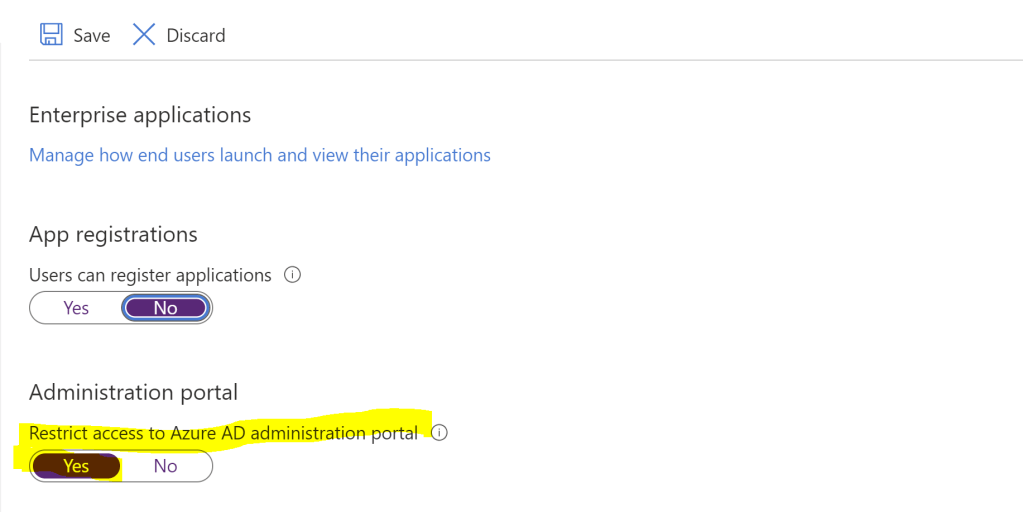This screenshot has height=512, width=1023.
Task: Click the Yes/No switch under App registrations
Action: [x=121, y=308]
